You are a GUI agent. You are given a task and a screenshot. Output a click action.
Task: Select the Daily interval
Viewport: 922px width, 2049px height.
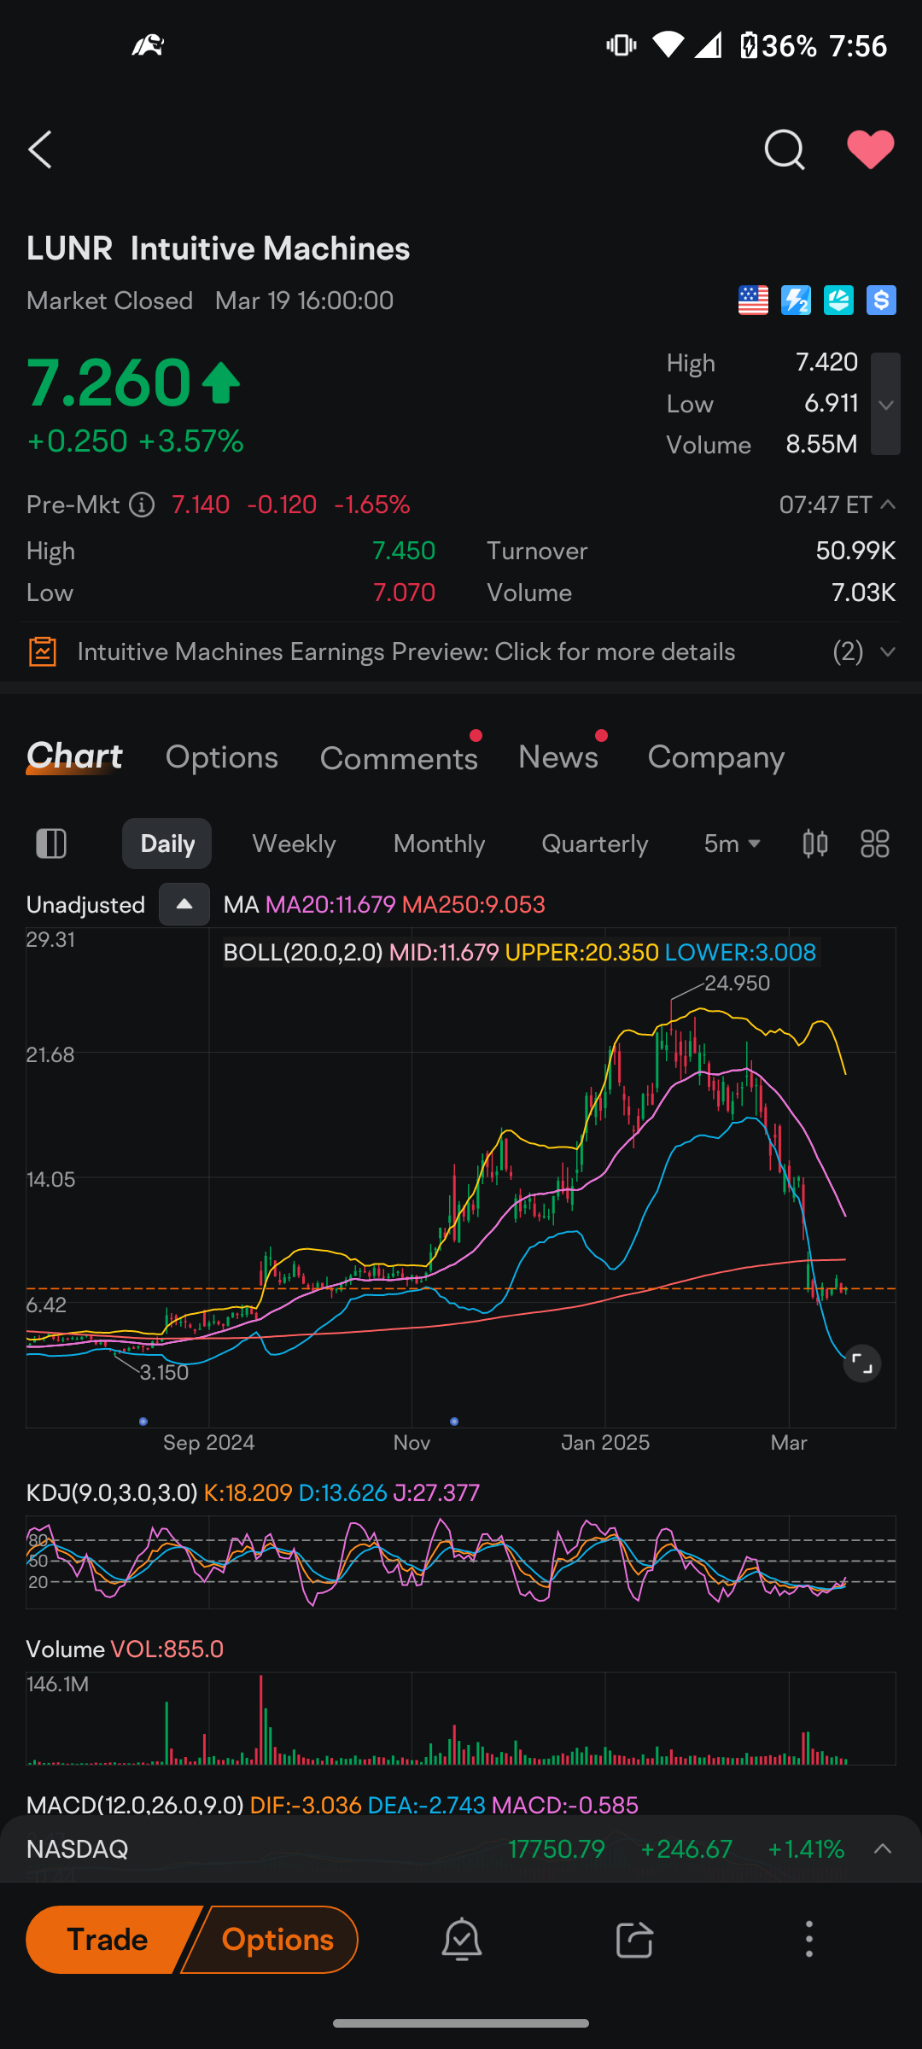pyautogui.click(x=167, y=844)
